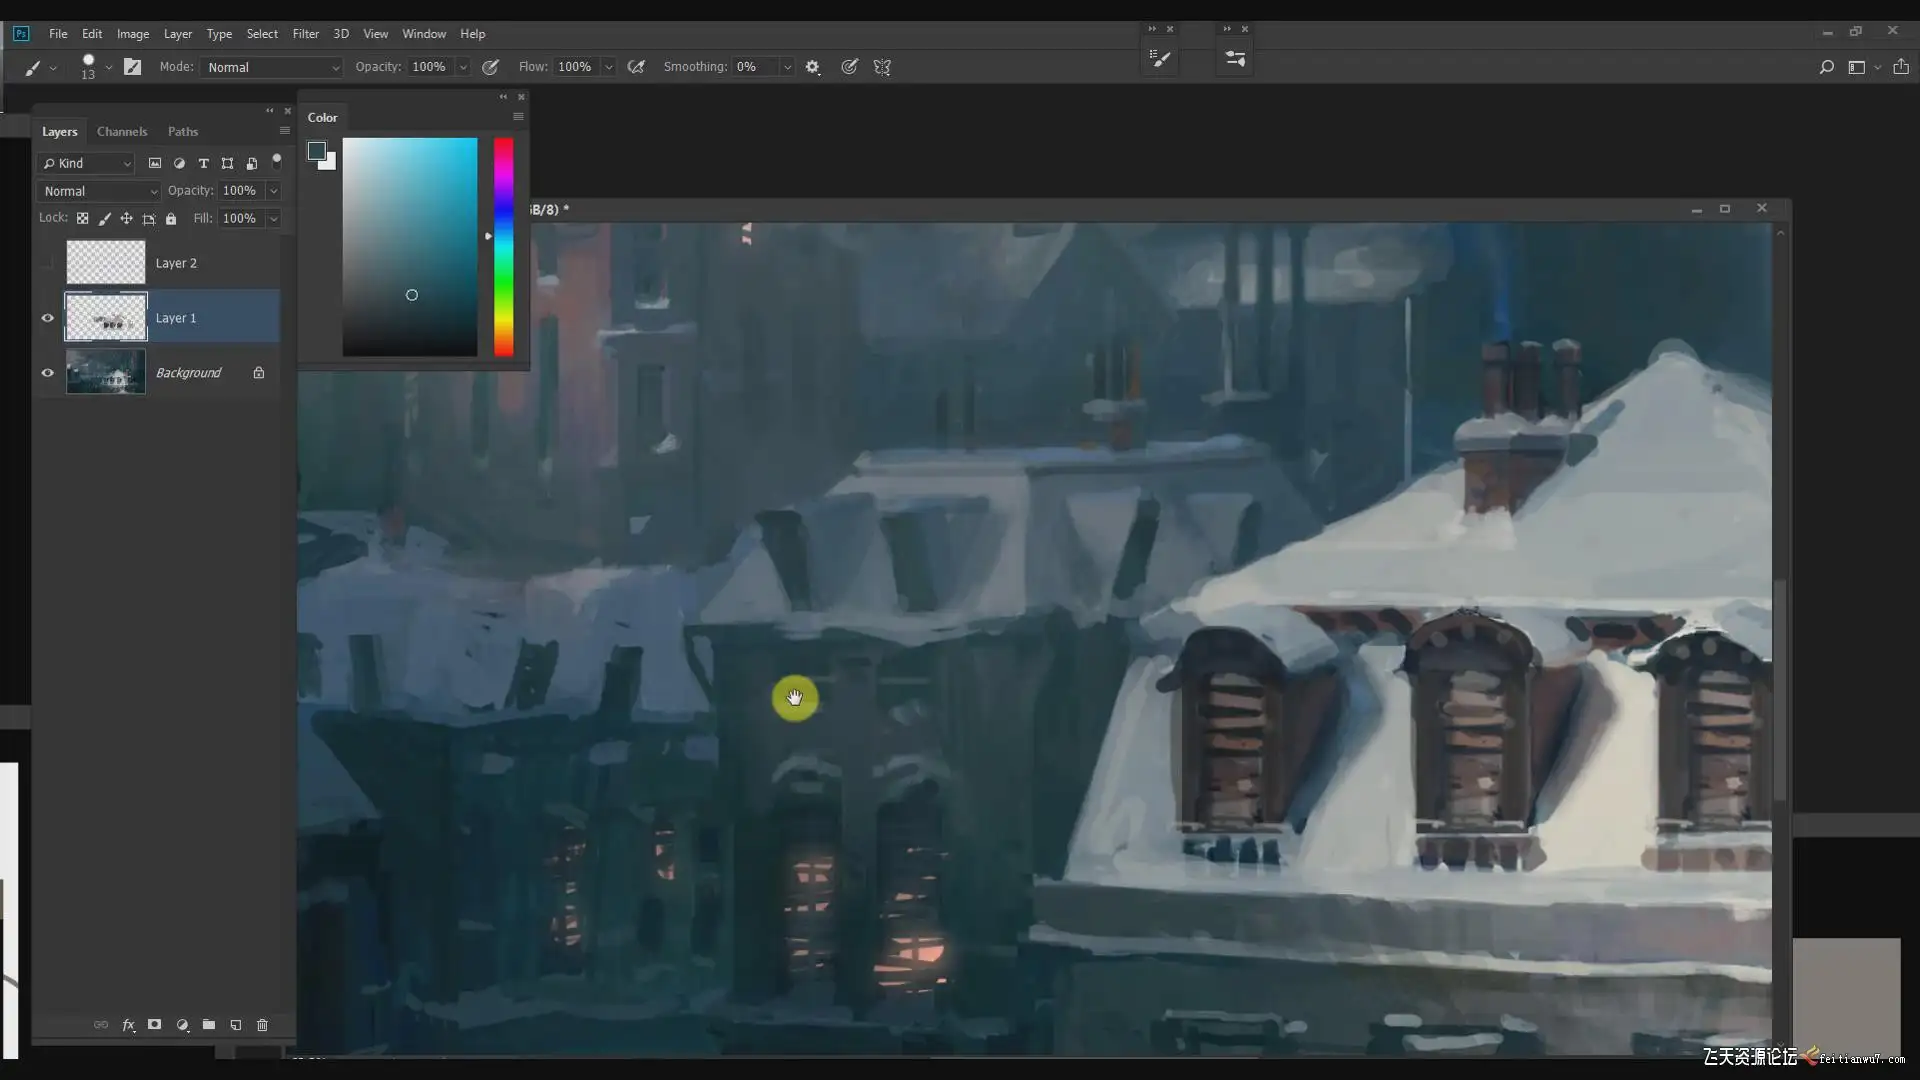Toggle the Brush Settings panel icon

click(x=132, y=67)
